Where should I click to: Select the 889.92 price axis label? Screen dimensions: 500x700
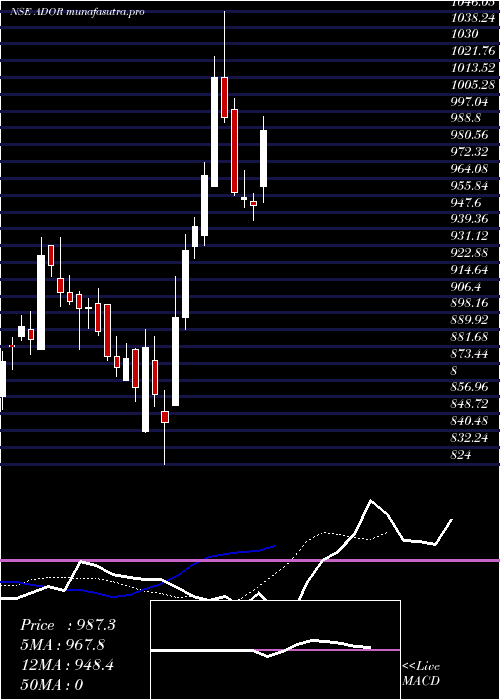pos(470,320)
